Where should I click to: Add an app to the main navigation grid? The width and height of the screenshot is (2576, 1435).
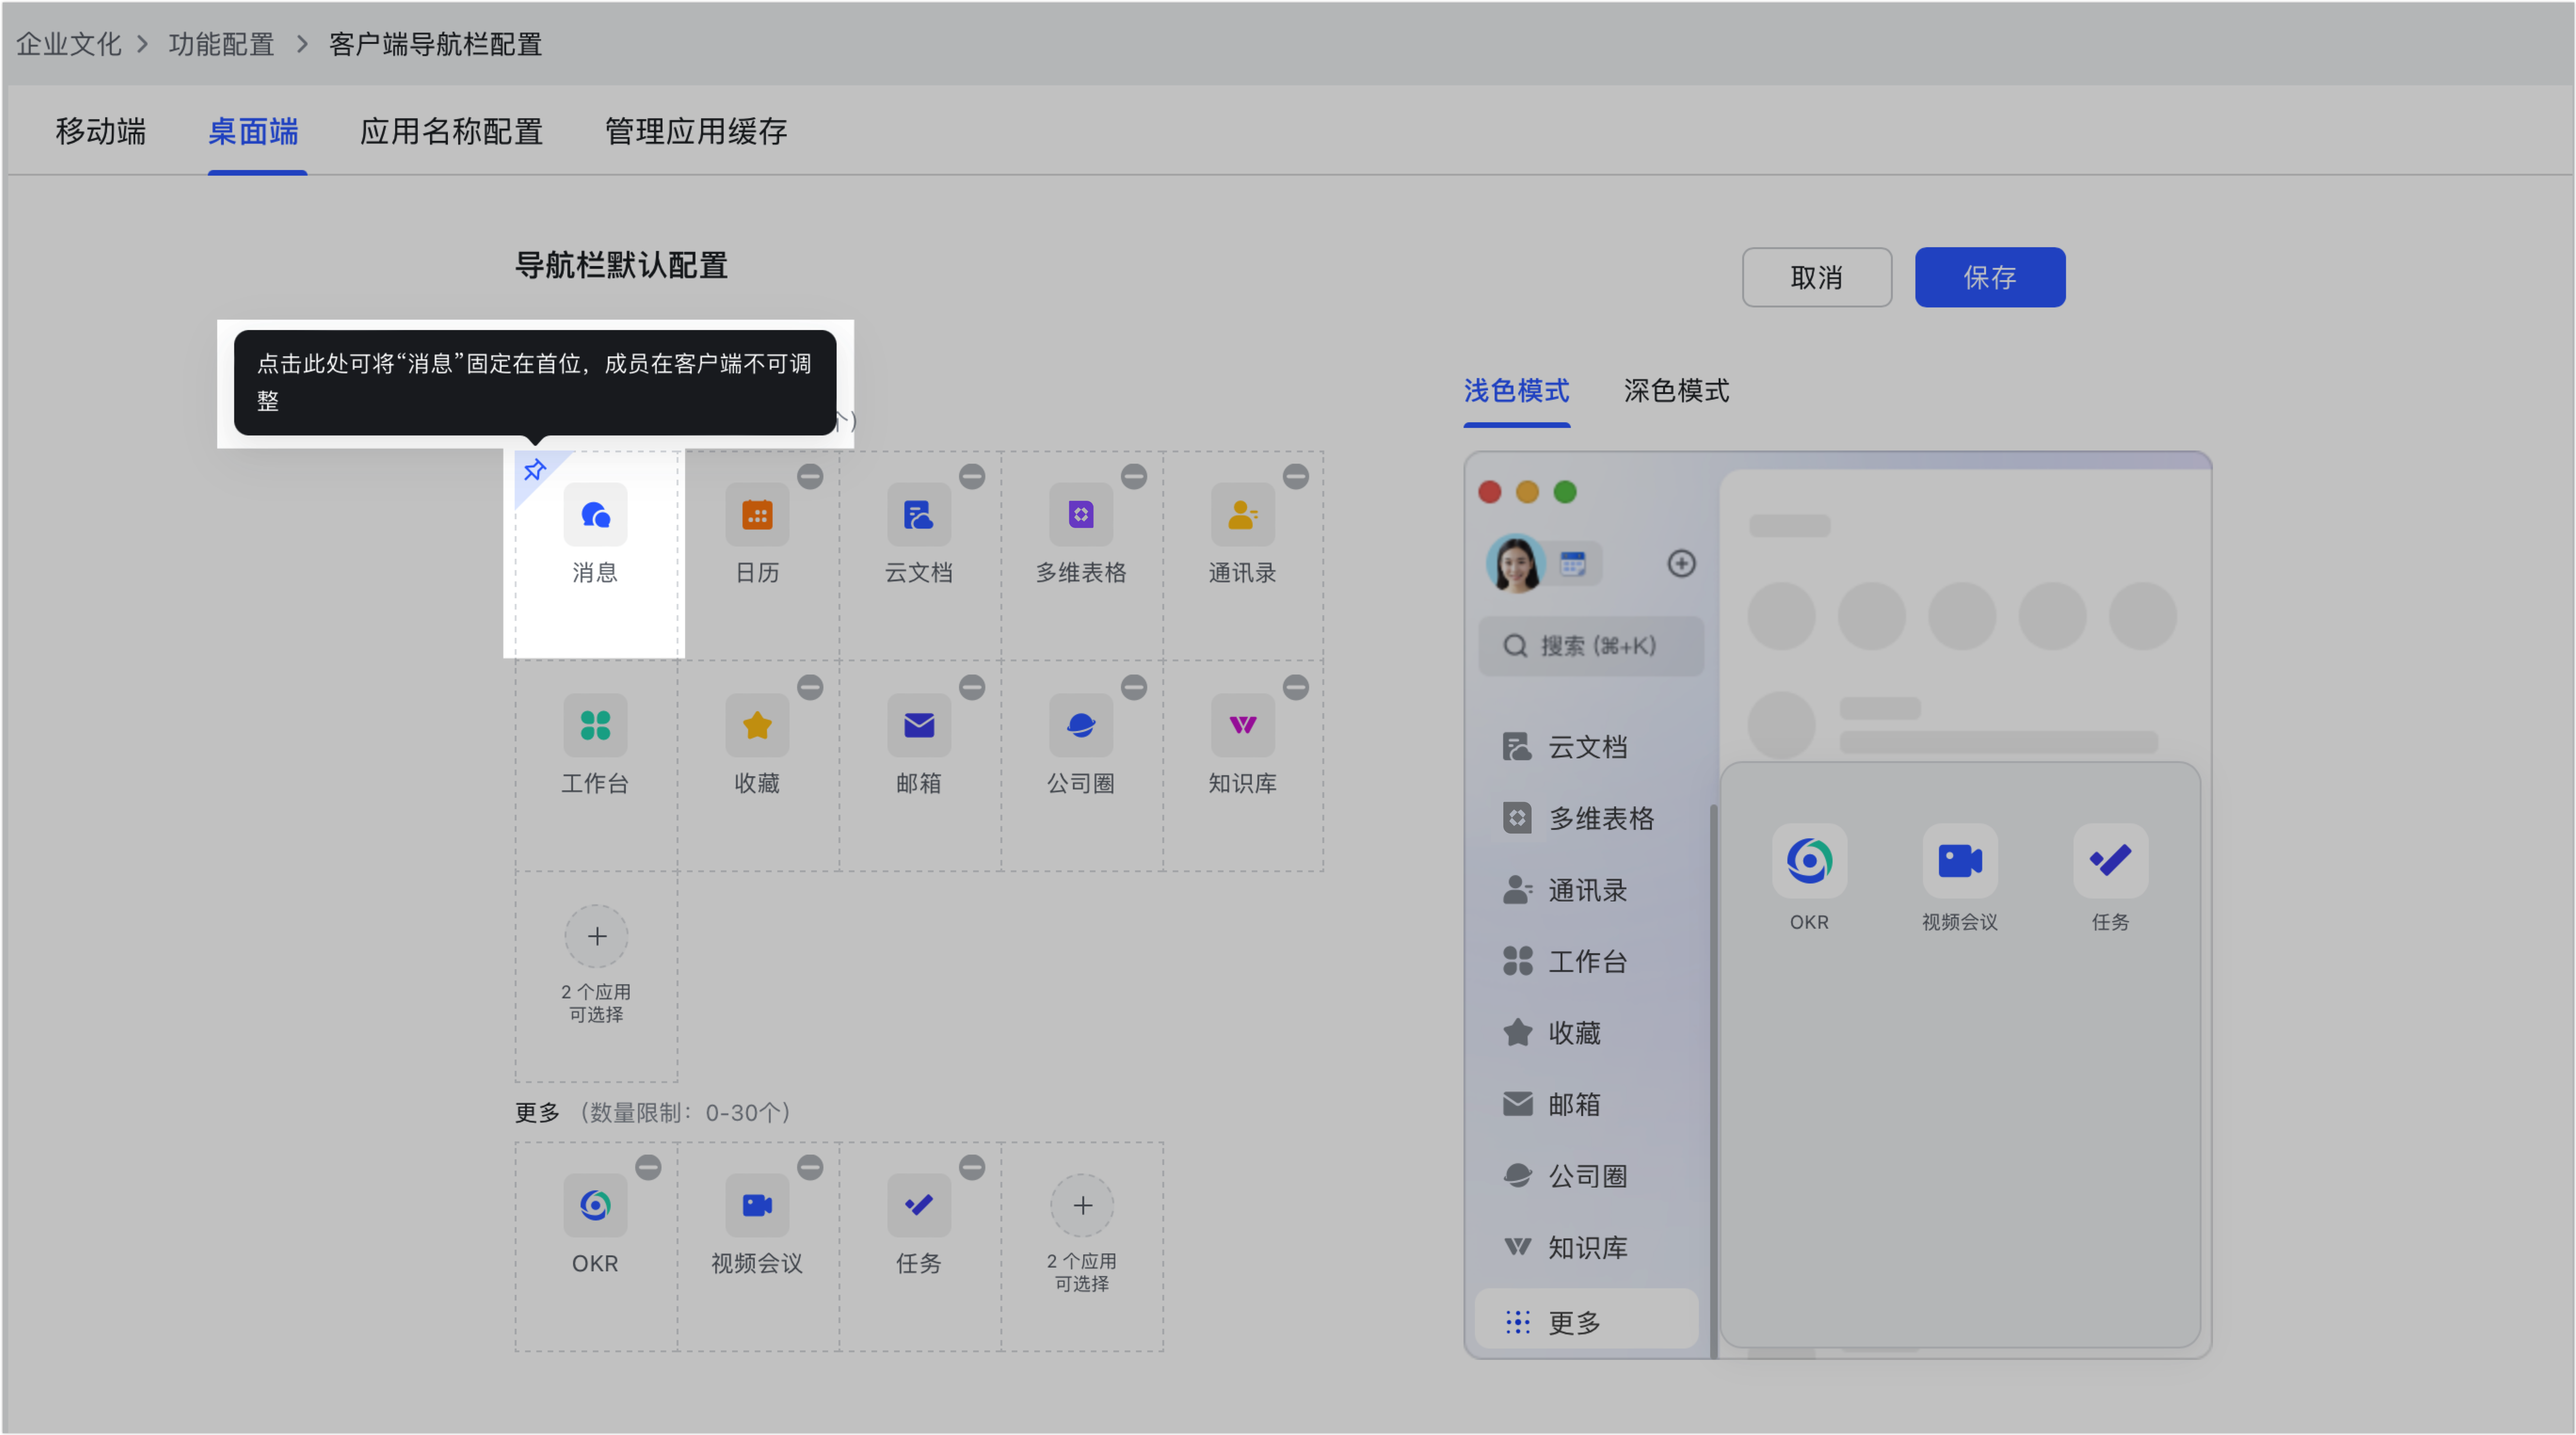(597, 936)
